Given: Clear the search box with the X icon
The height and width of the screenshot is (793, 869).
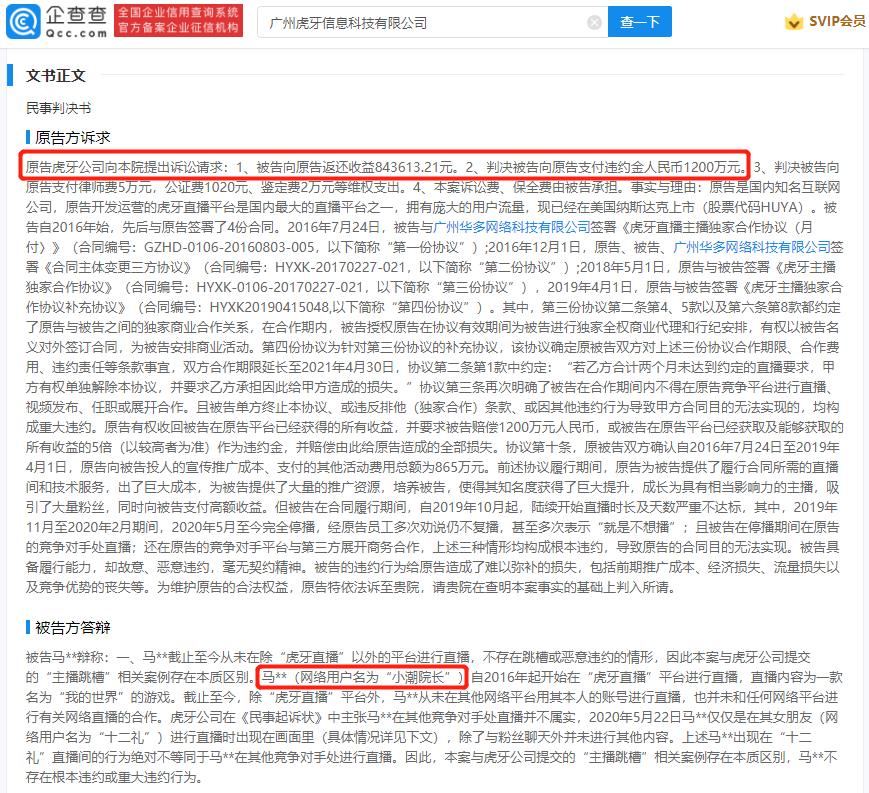Looking at the screenshot, I should click(x=594, y=23).
